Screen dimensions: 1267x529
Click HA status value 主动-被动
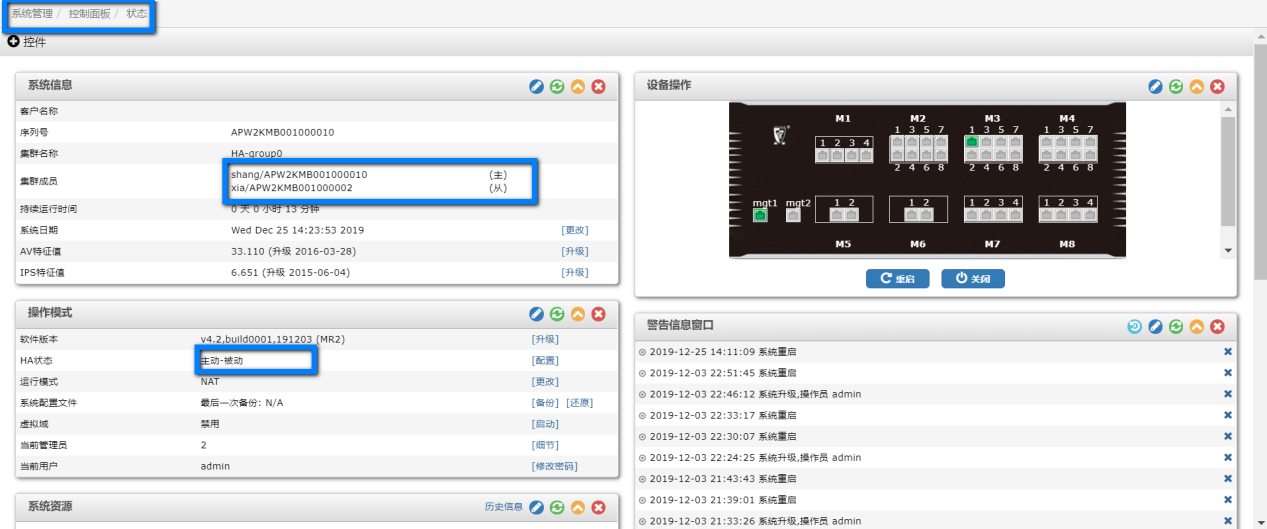(223, 360)
